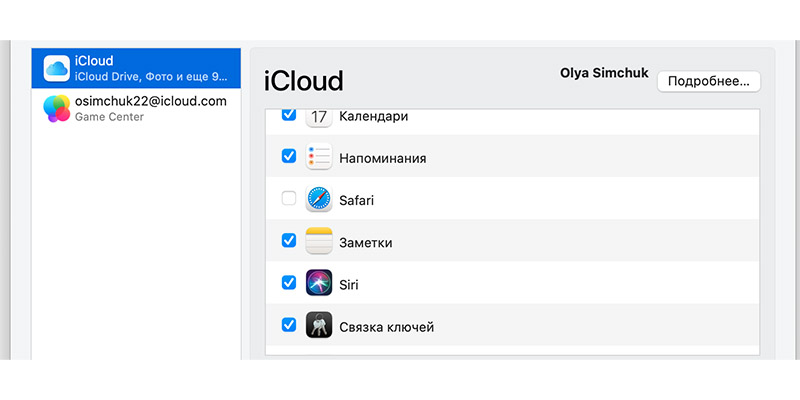Select the iCloud account in sidebar
This screenshot has width=800, height=400.
(136, 68)
